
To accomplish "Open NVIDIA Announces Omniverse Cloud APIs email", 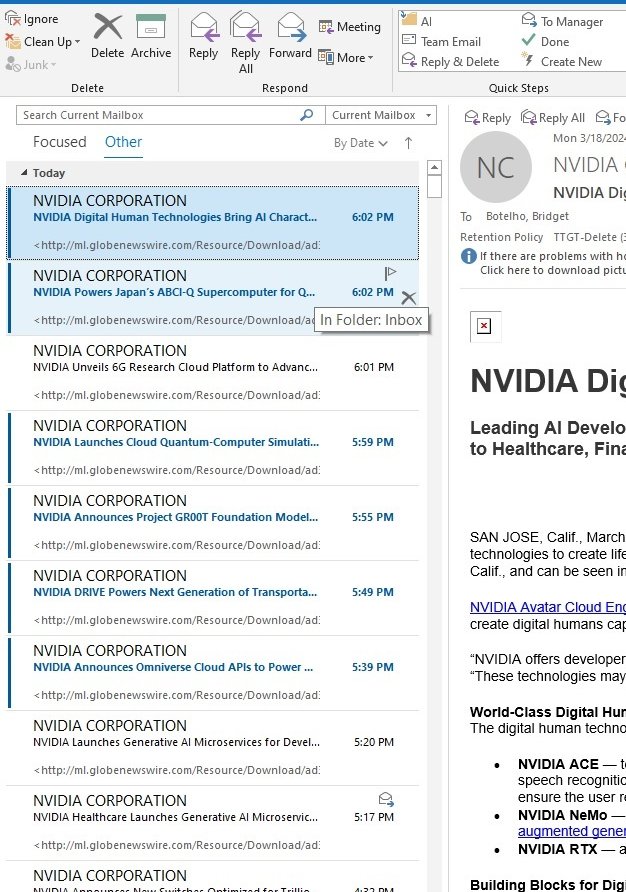I will (x=213, y=673).
